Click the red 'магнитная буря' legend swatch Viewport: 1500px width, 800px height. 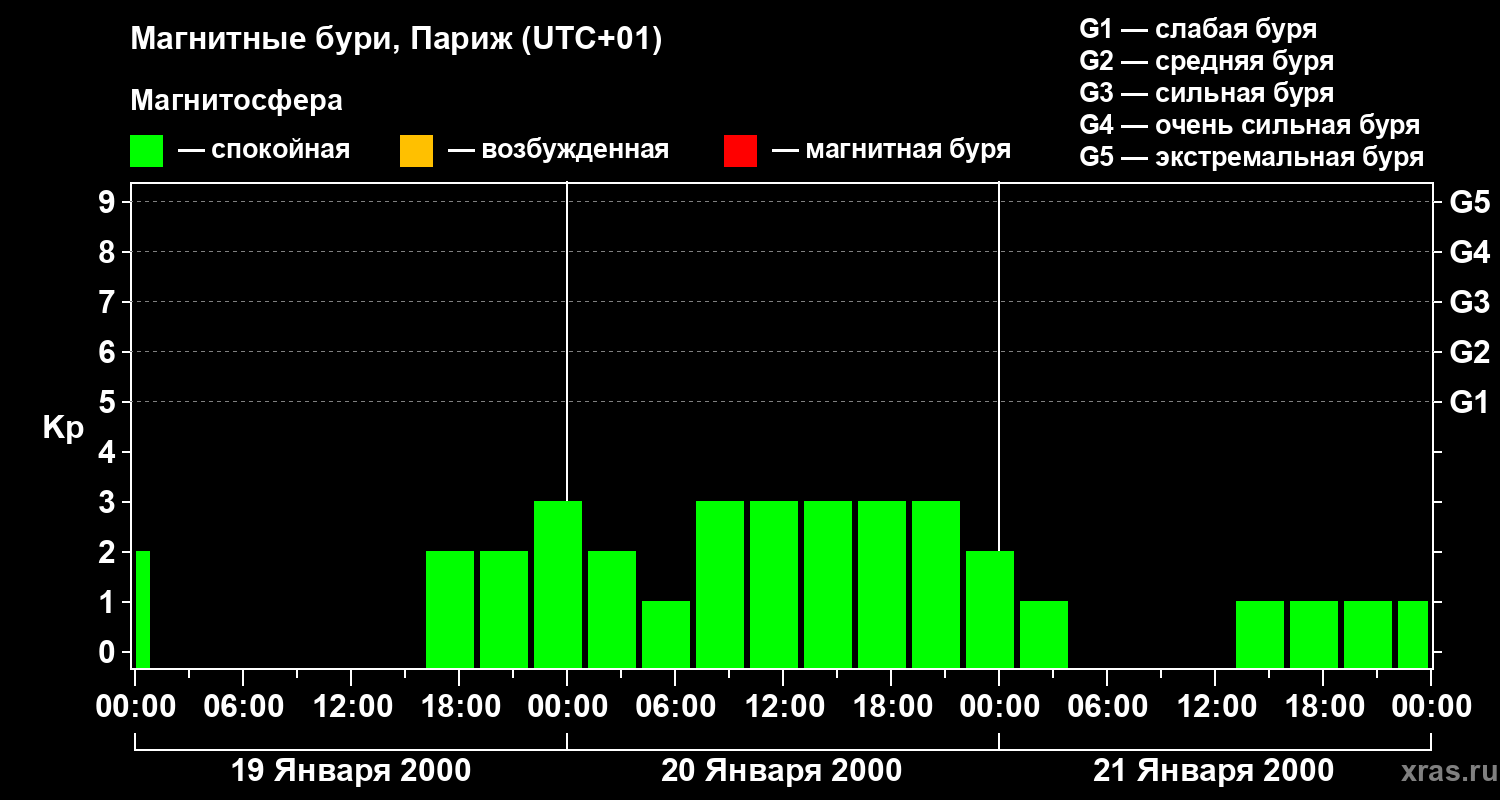click(x=740, y=151)
